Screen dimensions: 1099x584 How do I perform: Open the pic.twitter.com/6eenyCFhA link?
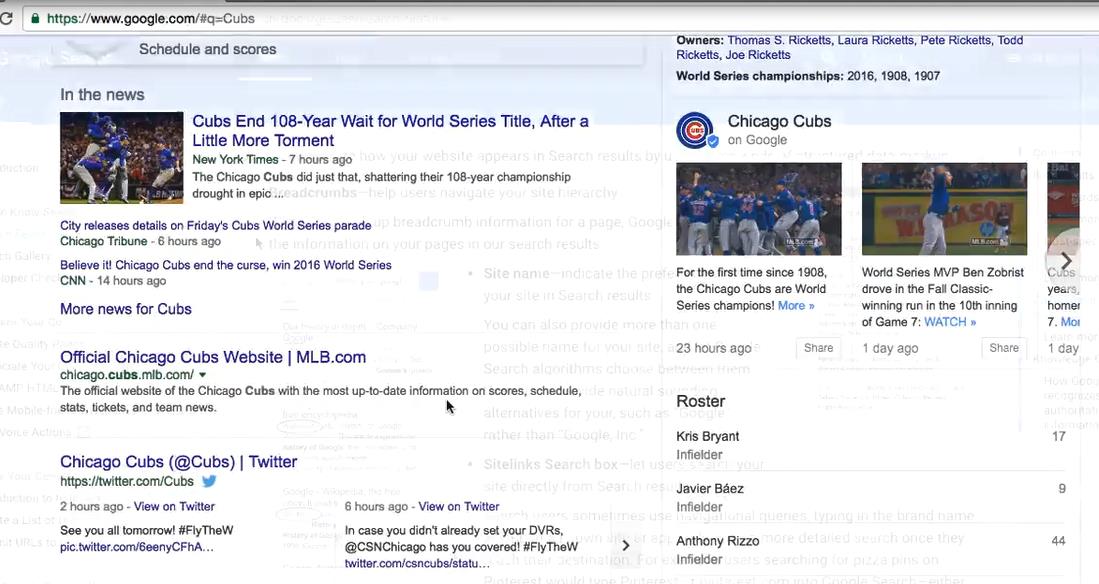click(x=137, y=547)
